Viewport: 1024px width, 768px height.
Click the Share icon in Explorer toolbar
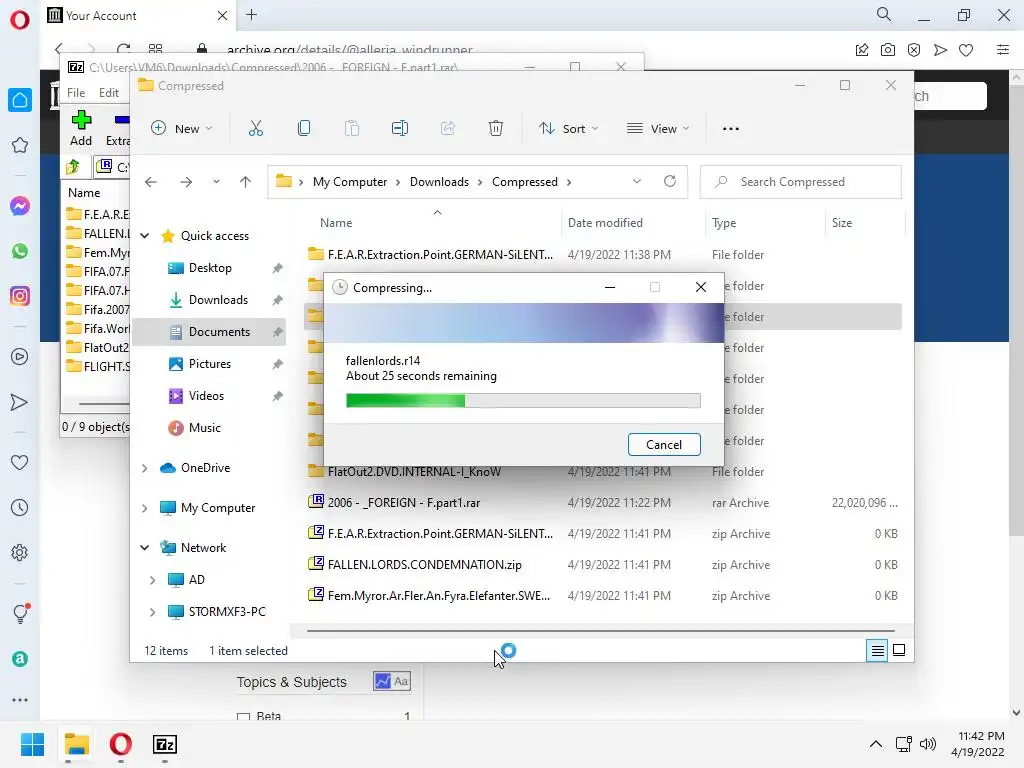448,129
